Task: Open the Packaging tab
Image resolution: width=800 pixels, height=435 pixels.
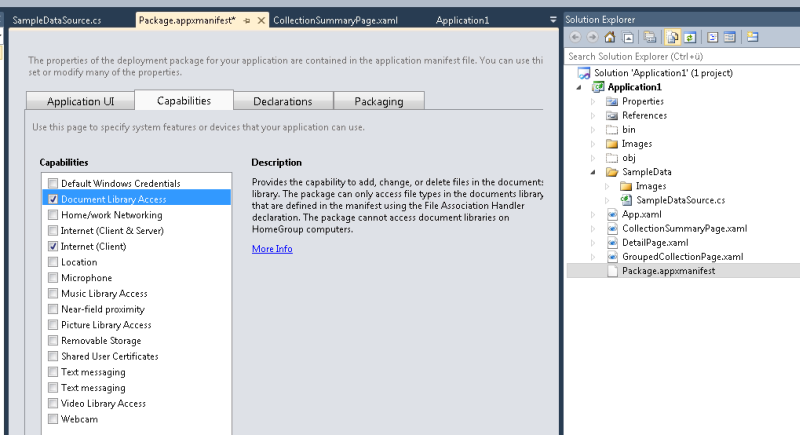Action: click(378, 101)
